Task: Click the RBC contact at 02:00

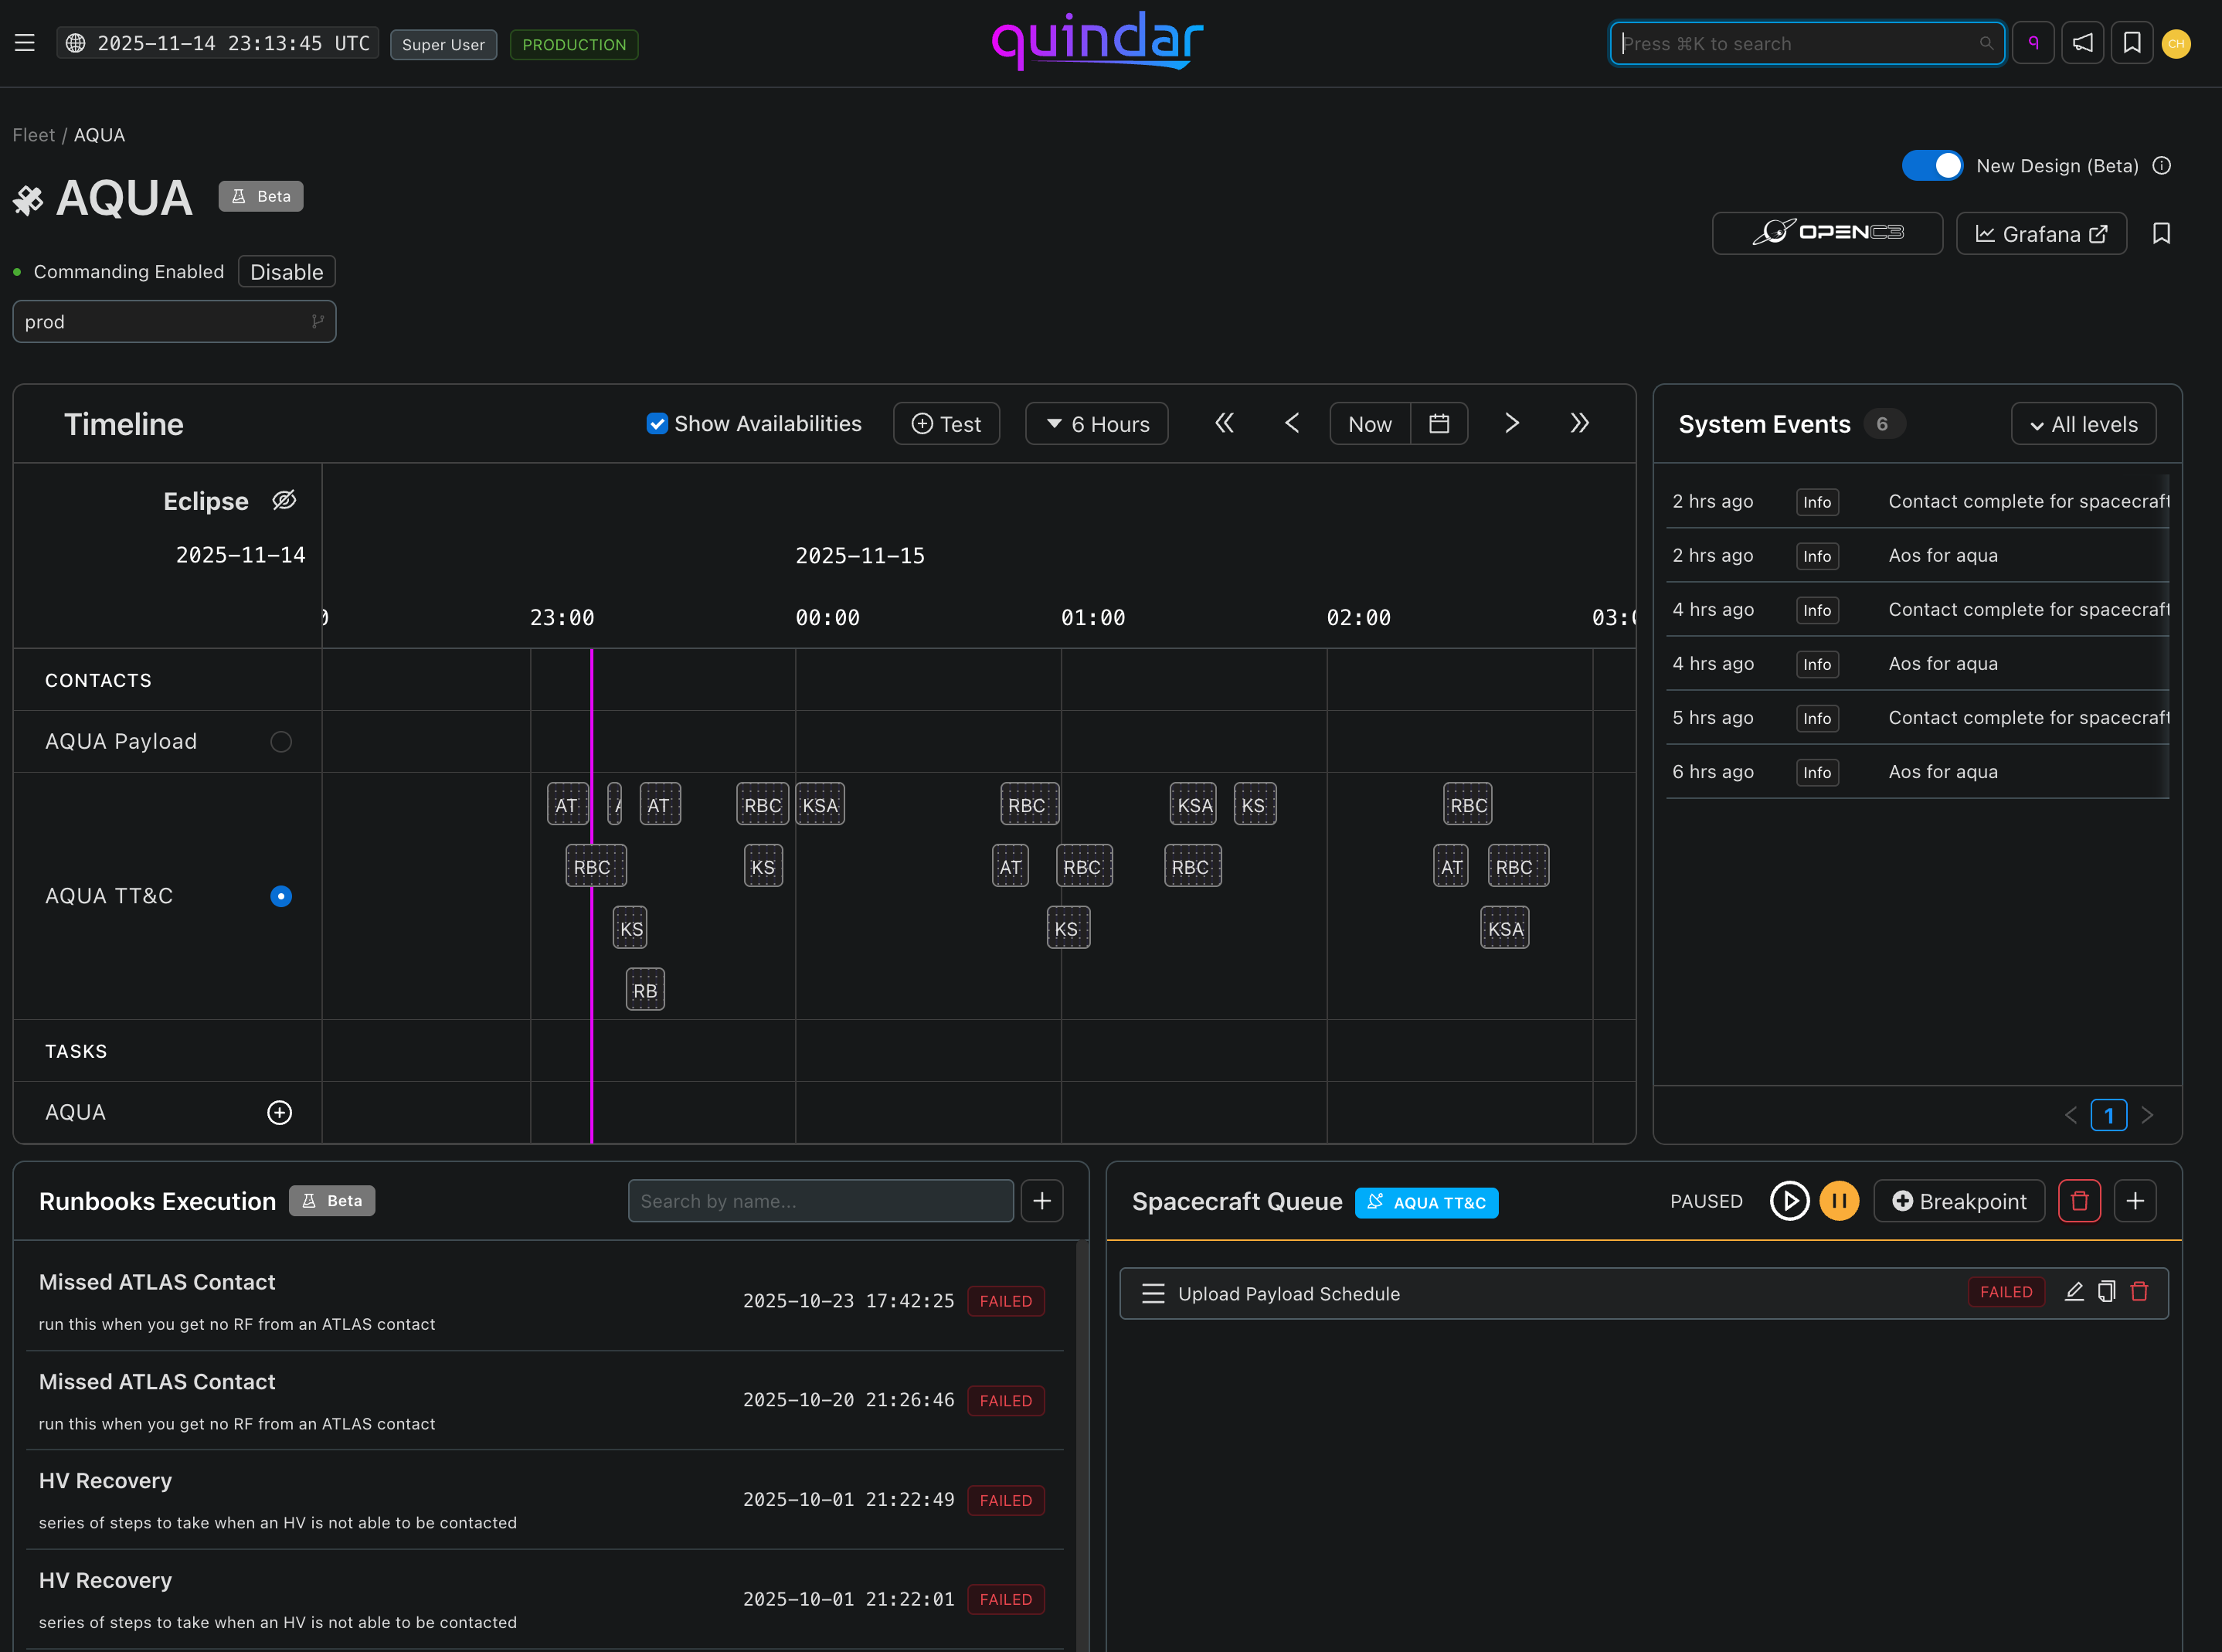Action: tap(1467, 805)
